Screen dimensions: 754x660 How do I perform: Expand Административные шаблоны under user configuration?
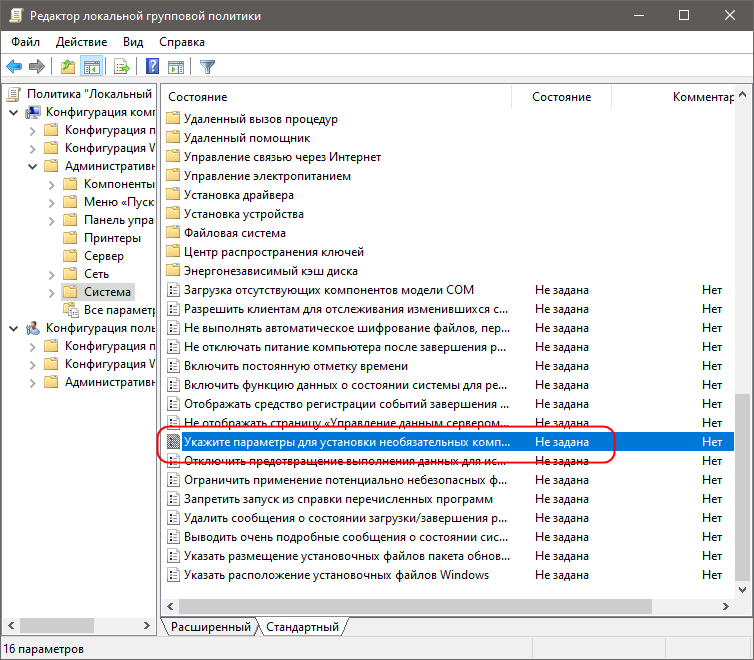coord(33,383)
